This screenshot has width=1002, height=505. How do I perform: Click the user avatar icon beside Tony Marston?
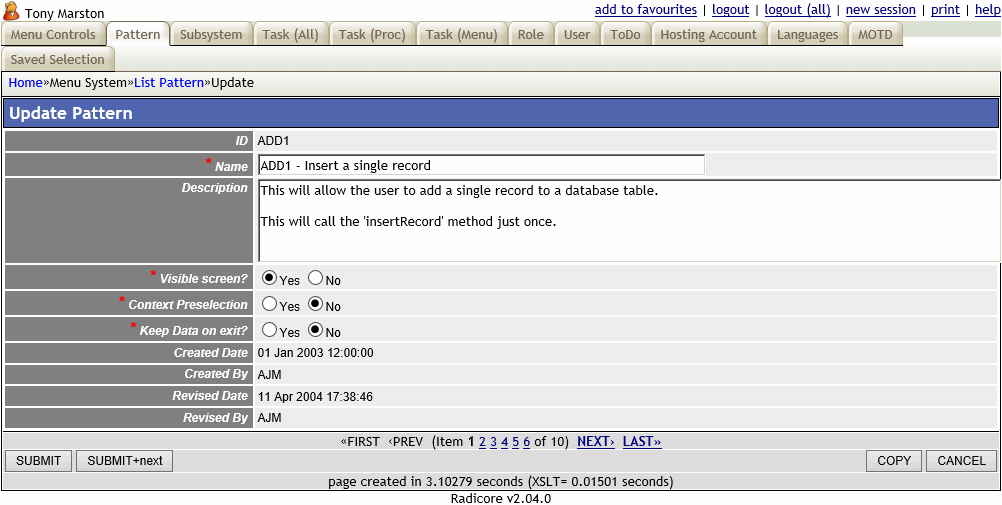(11, 12)
